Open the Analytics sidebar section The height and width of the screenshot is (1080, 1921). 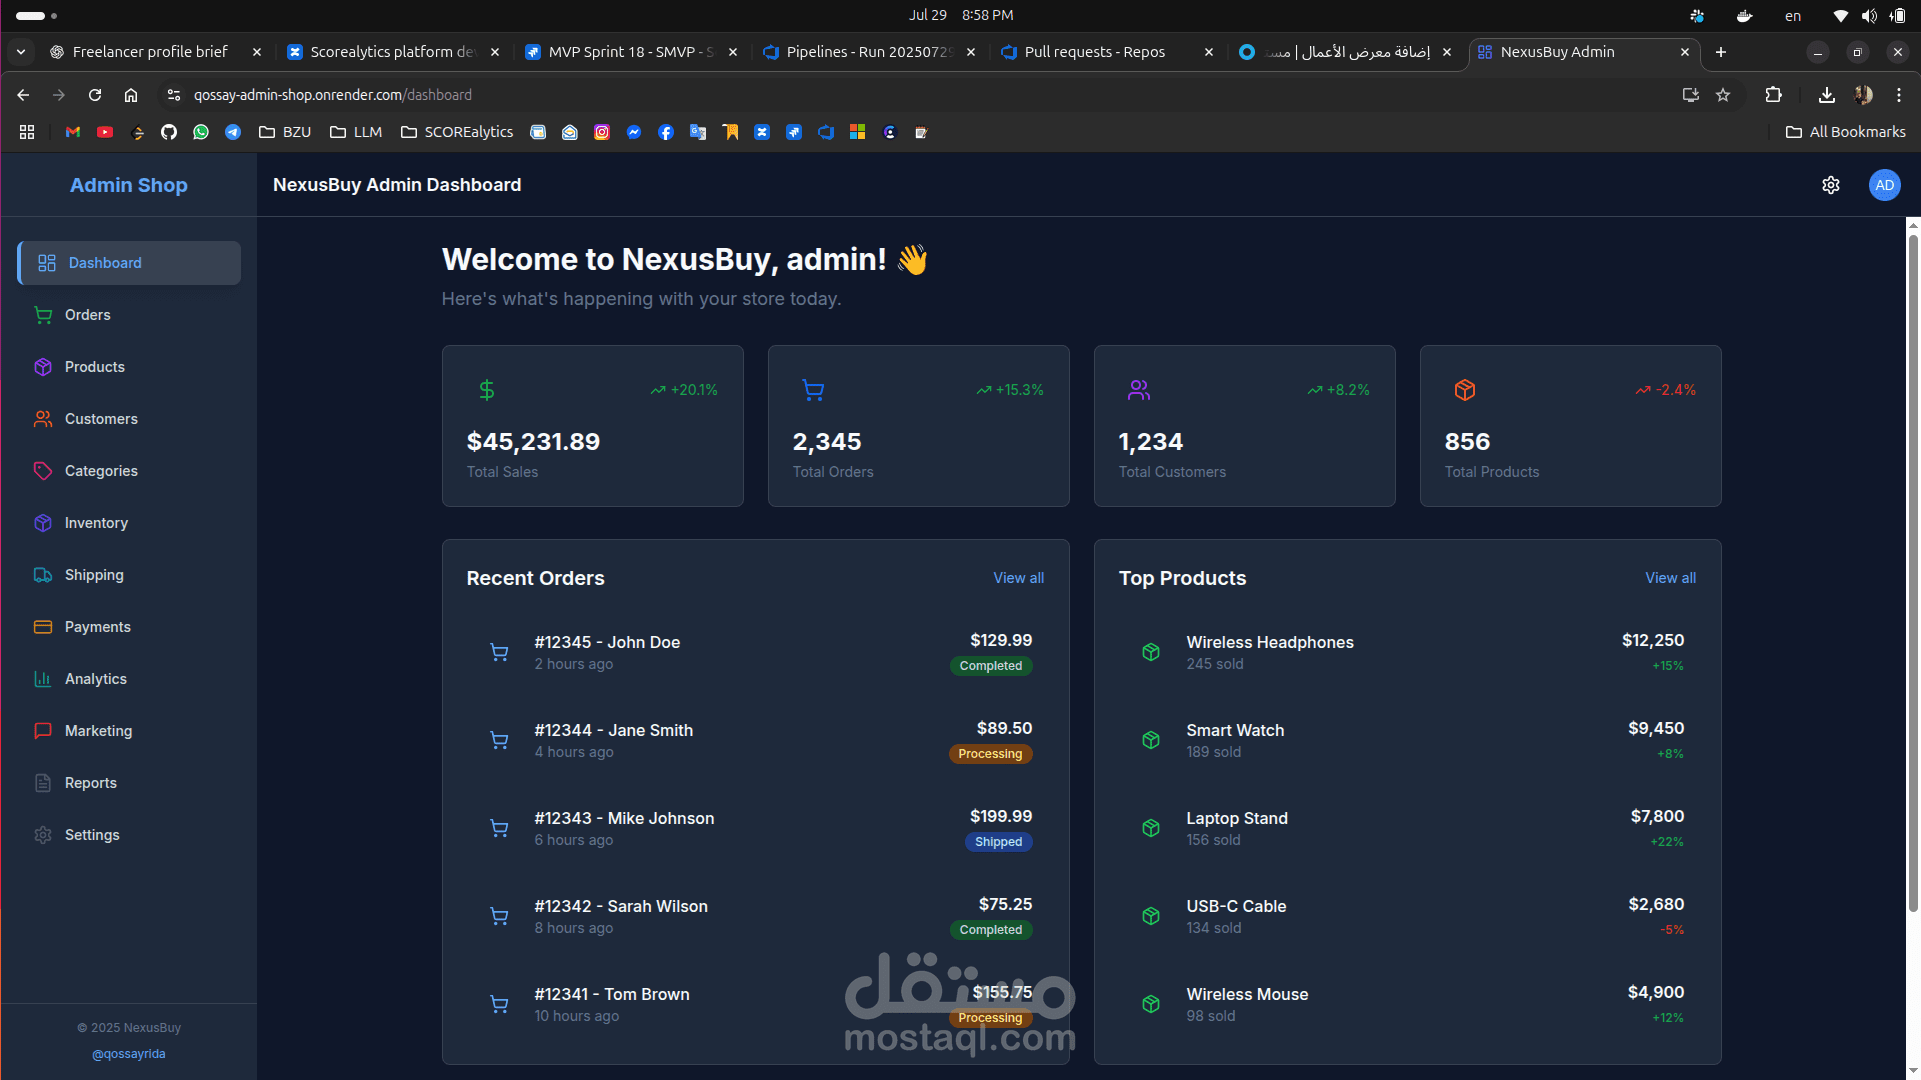click(129, 679)
